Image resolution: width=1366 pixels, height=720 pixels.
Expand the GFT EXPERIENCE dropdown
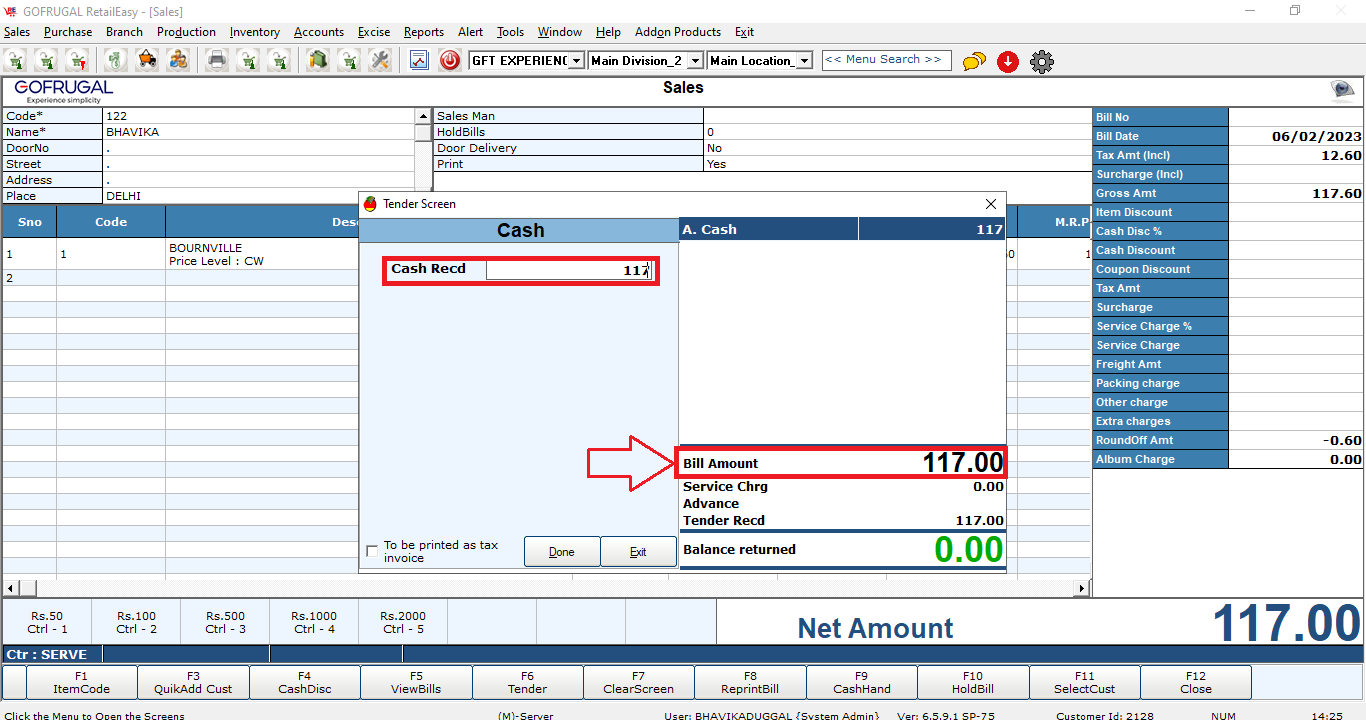point(577,61)
